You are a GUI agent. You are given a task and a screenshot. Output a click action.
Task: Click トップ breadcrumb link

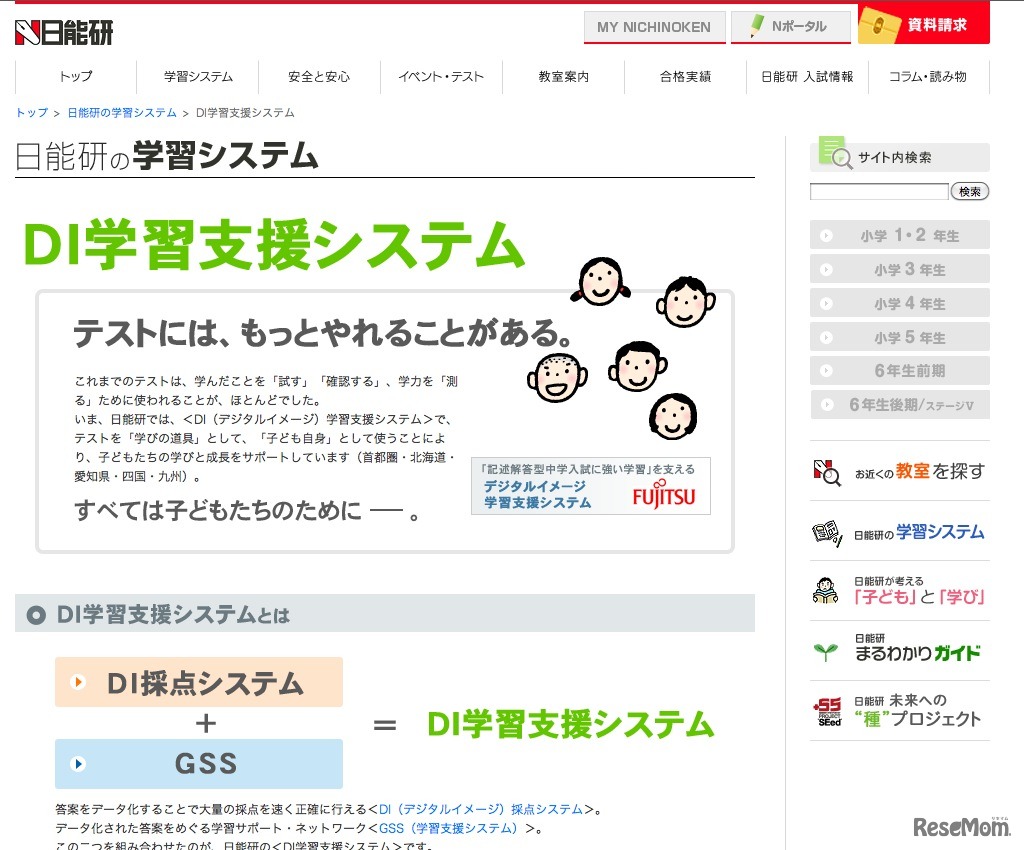click(x=32, y=113)
